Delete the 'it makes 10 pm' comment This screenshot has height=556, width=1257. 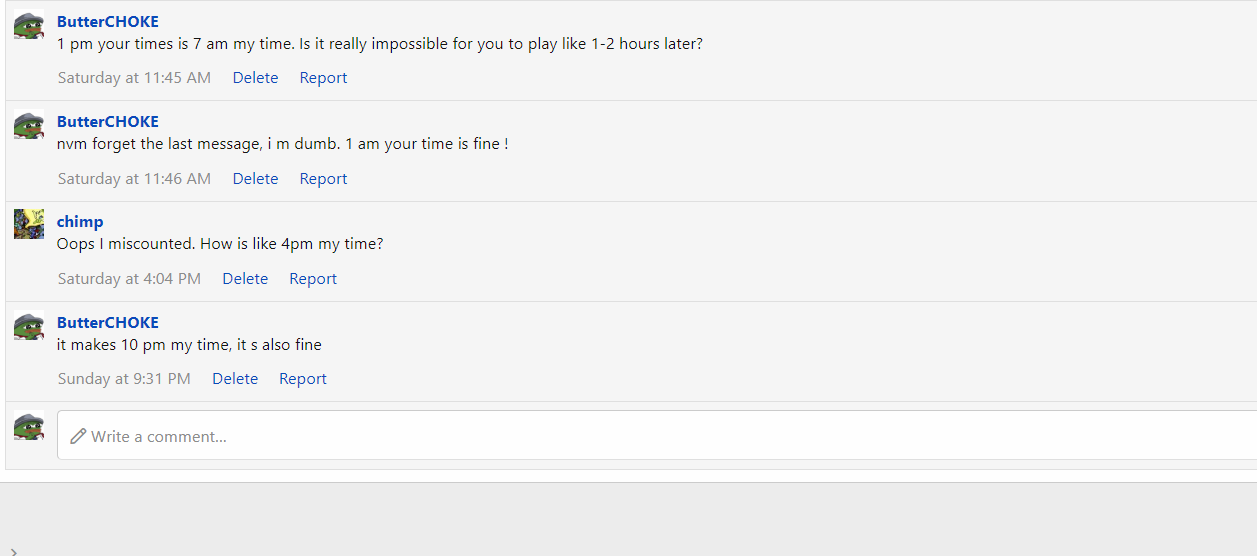coord(235,379)
